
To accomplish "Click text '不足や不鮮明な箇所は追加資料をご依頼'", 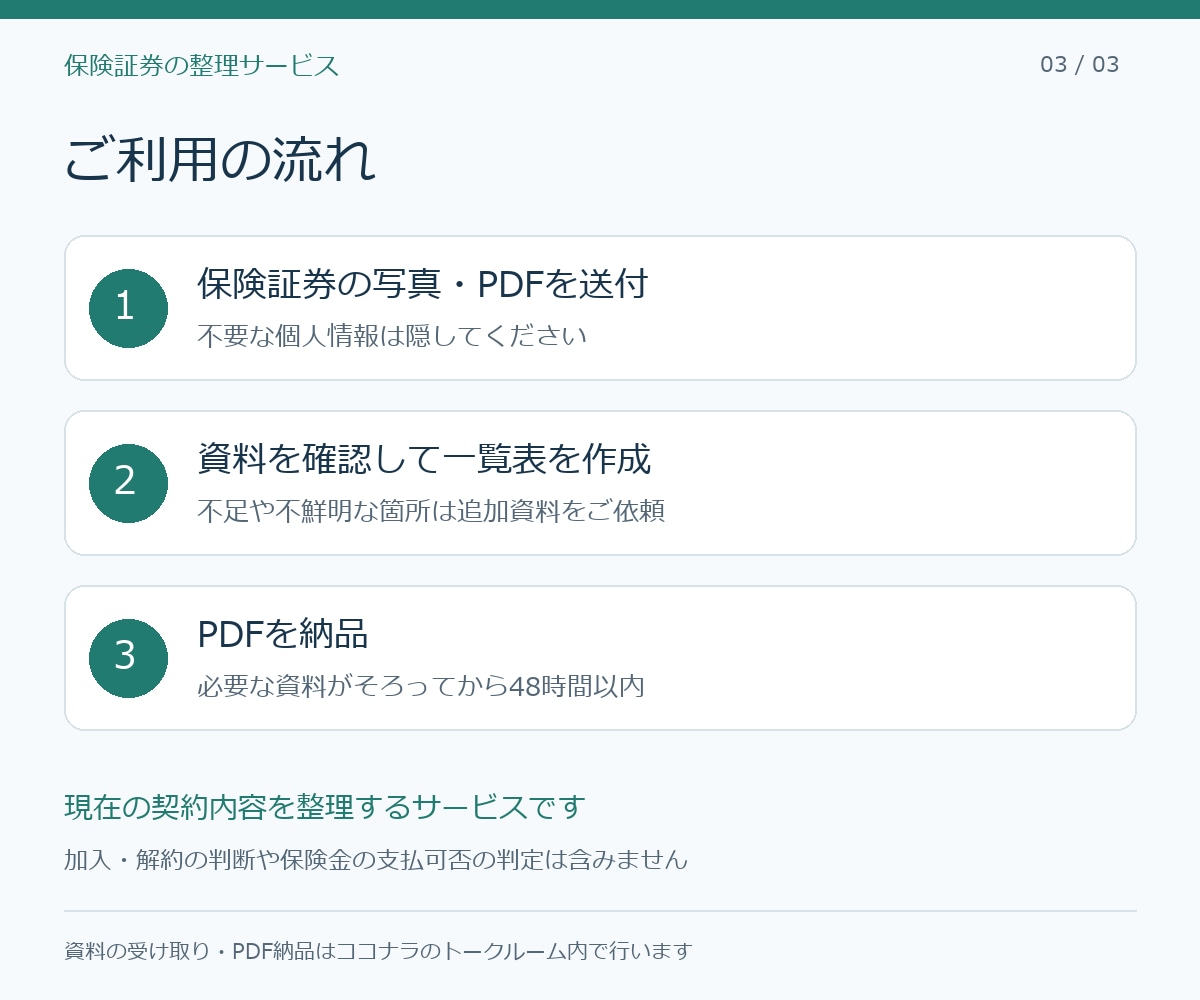I will (x=431, y=511).
